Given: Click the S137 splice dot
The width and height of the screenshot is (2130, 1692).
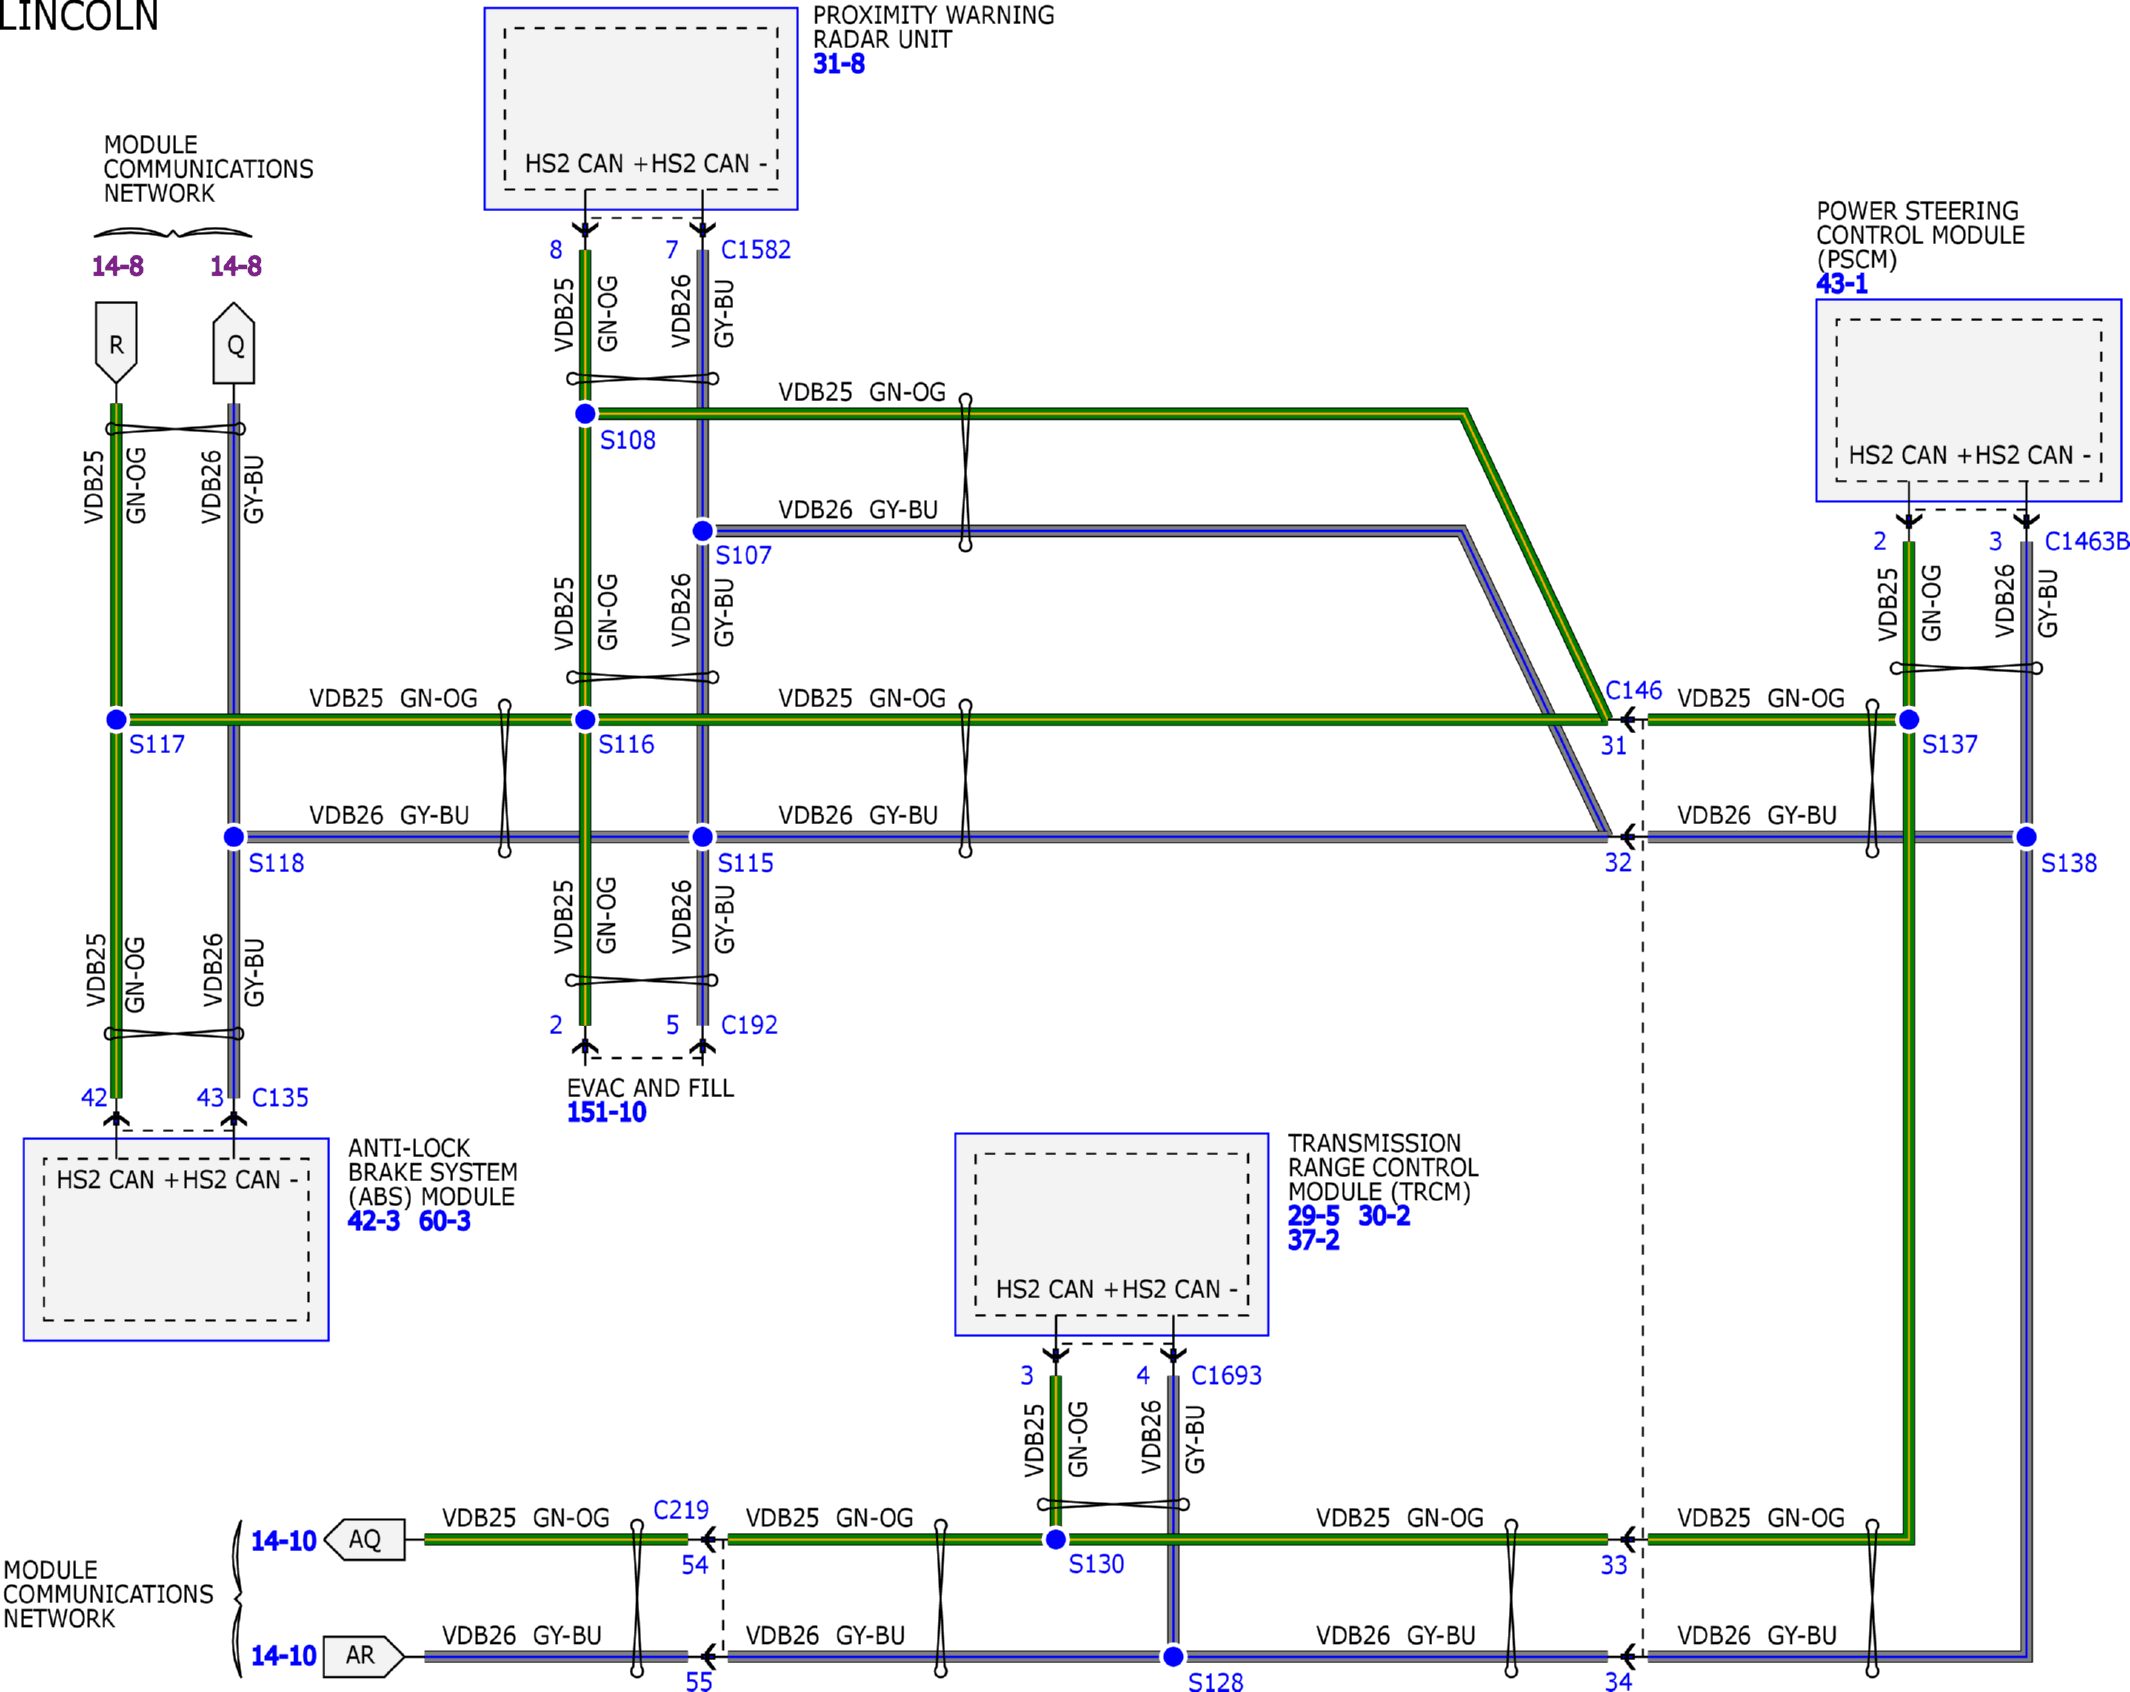Looking at the screenshot, I should coord(1908,719).
